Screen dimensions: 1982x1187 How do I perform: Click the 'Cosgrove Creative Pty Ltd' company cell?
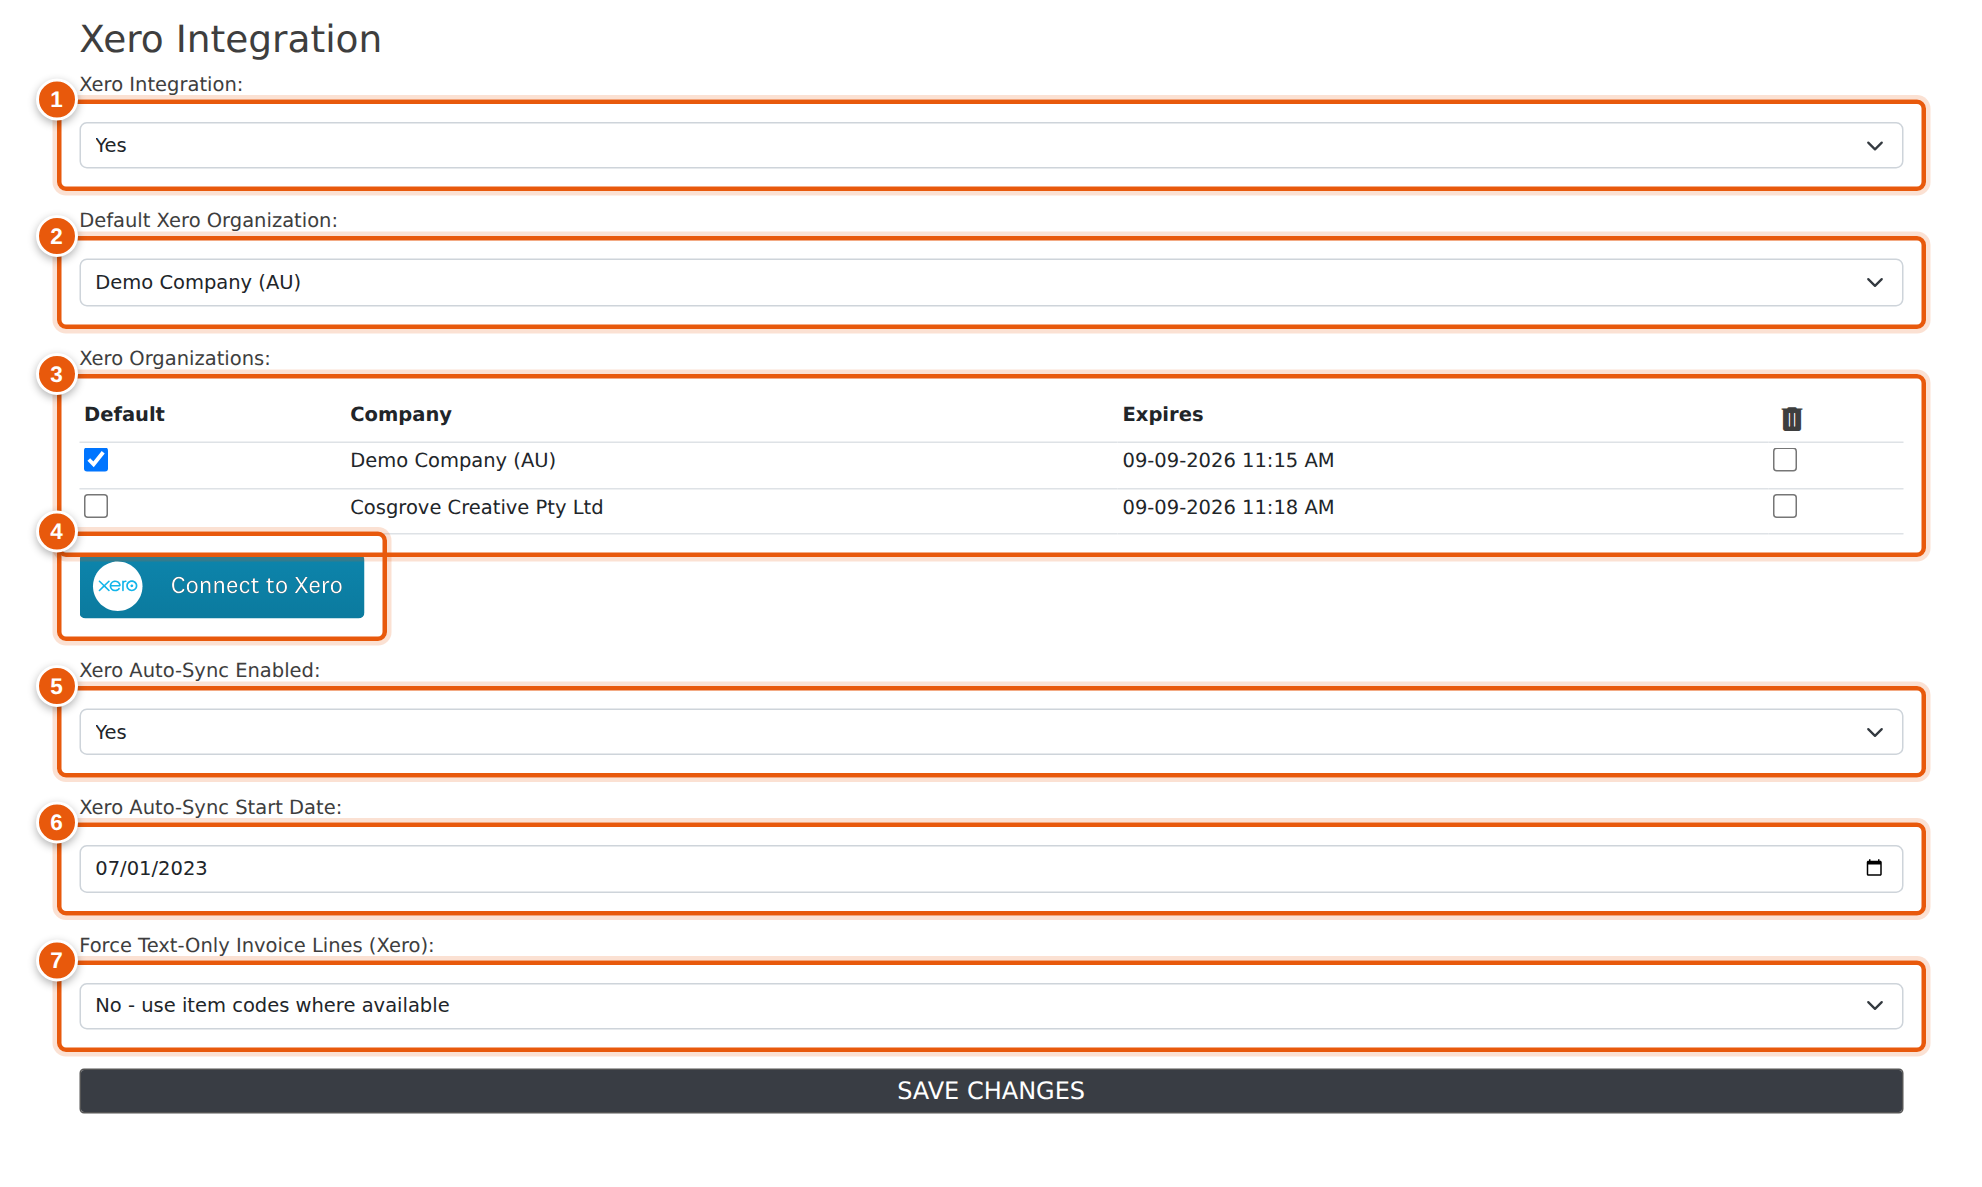[476, 507]
